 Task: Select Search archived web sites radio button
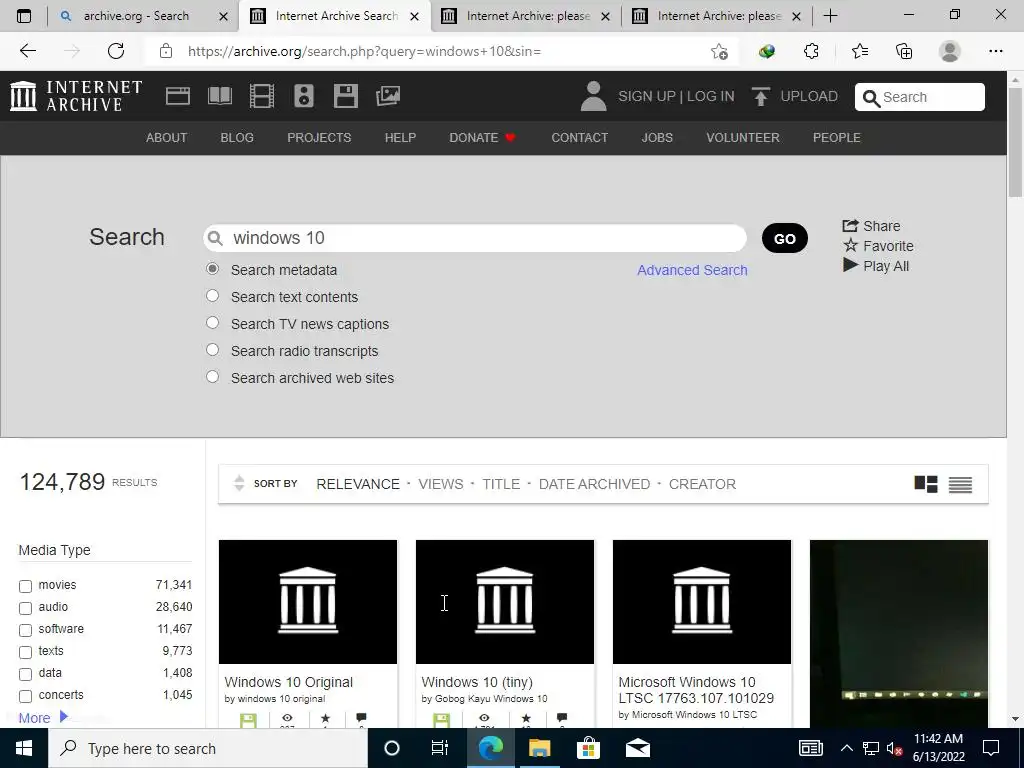coord(212,377)
